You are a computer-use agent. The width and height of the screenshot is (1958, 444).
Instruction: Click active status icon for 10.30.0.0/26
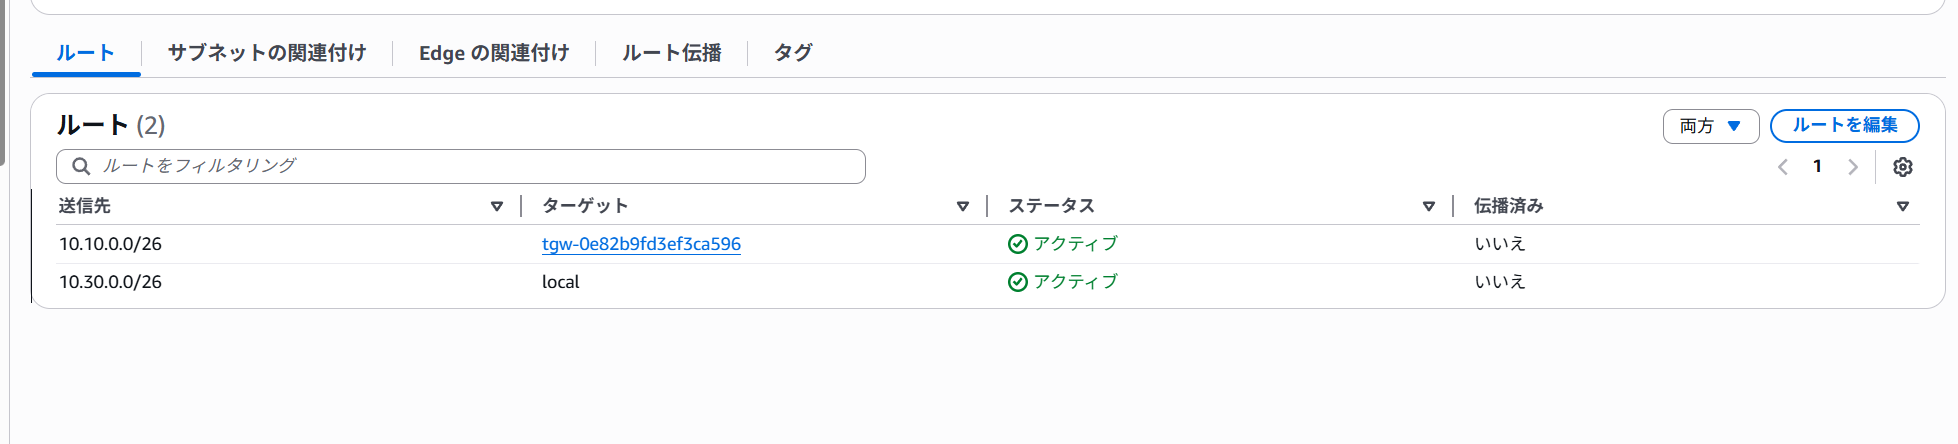[x=1018, y=282]
